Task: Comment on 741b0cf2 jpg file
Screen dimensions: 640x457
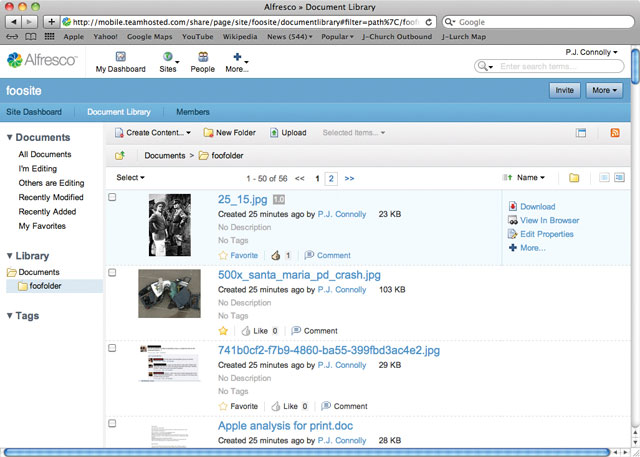Action: (344, 406)
